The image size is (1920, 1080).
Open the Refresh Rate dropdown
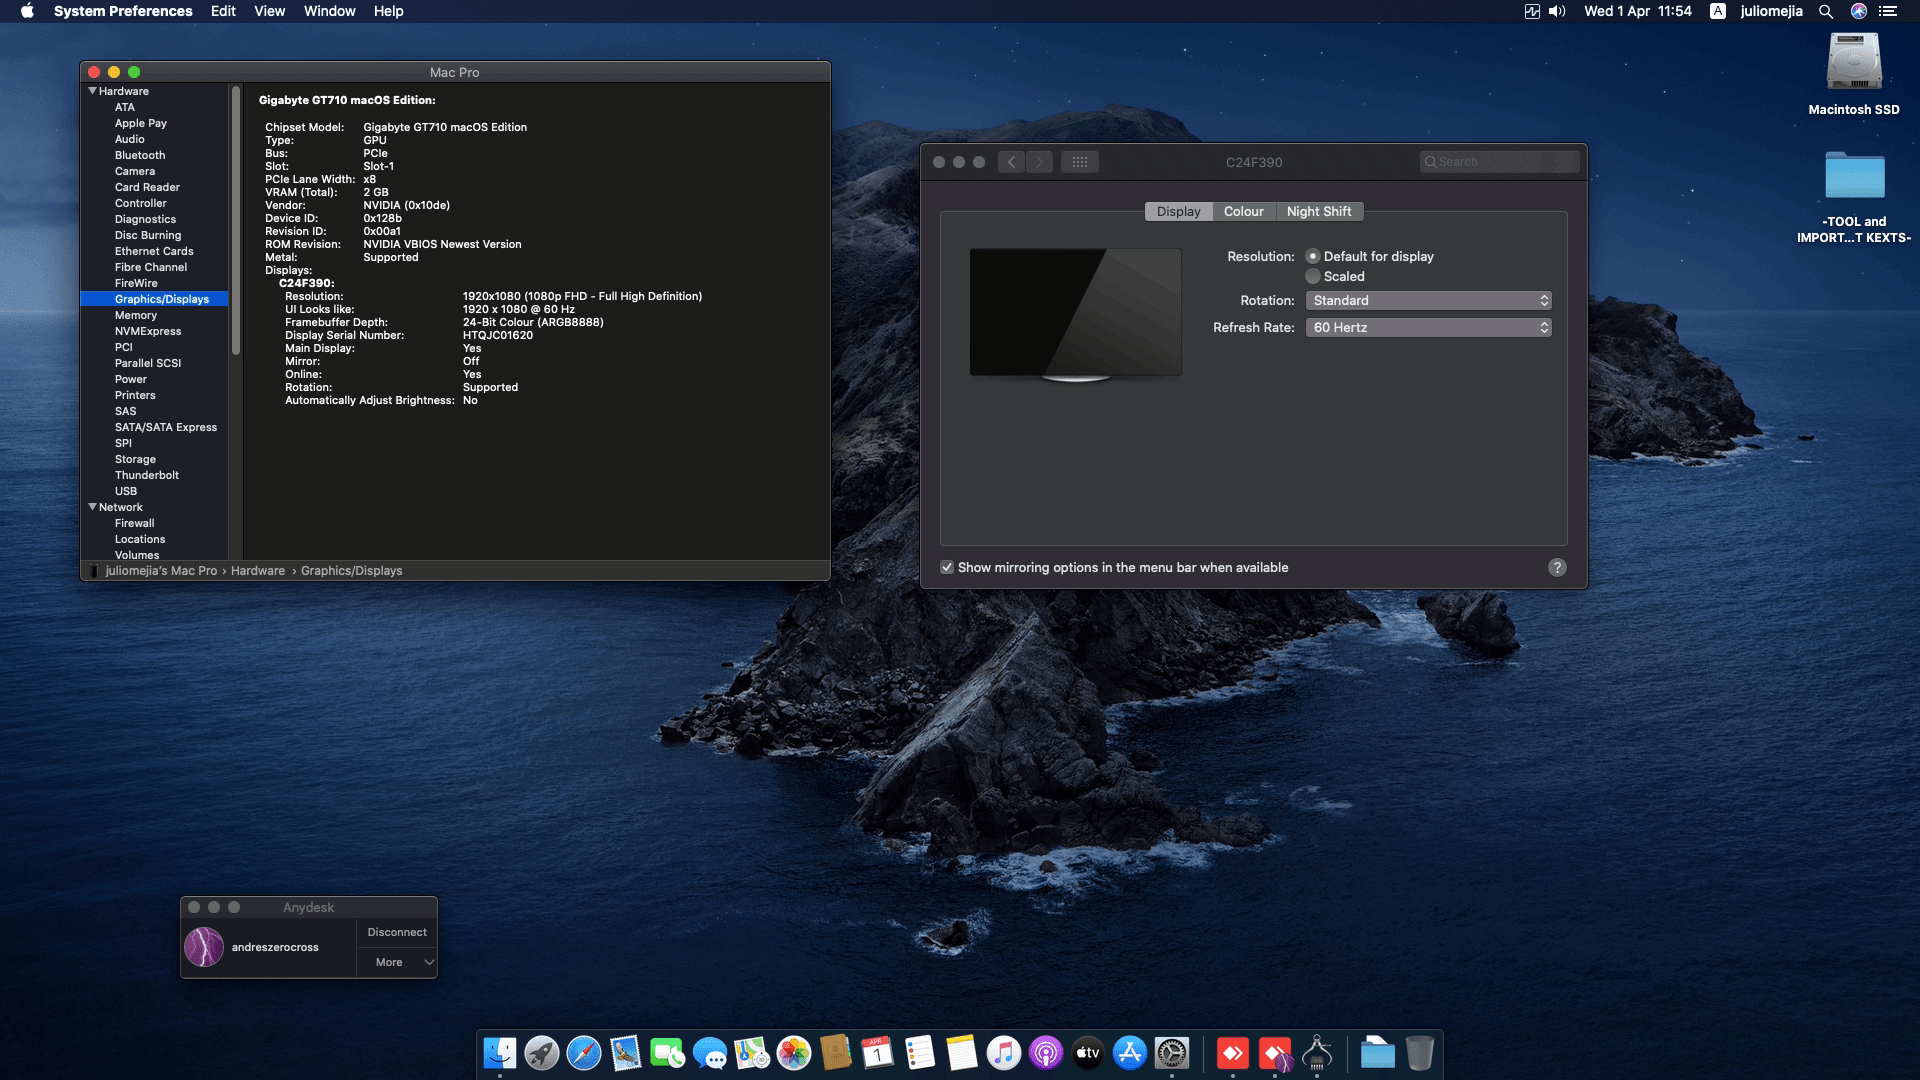1428,327
